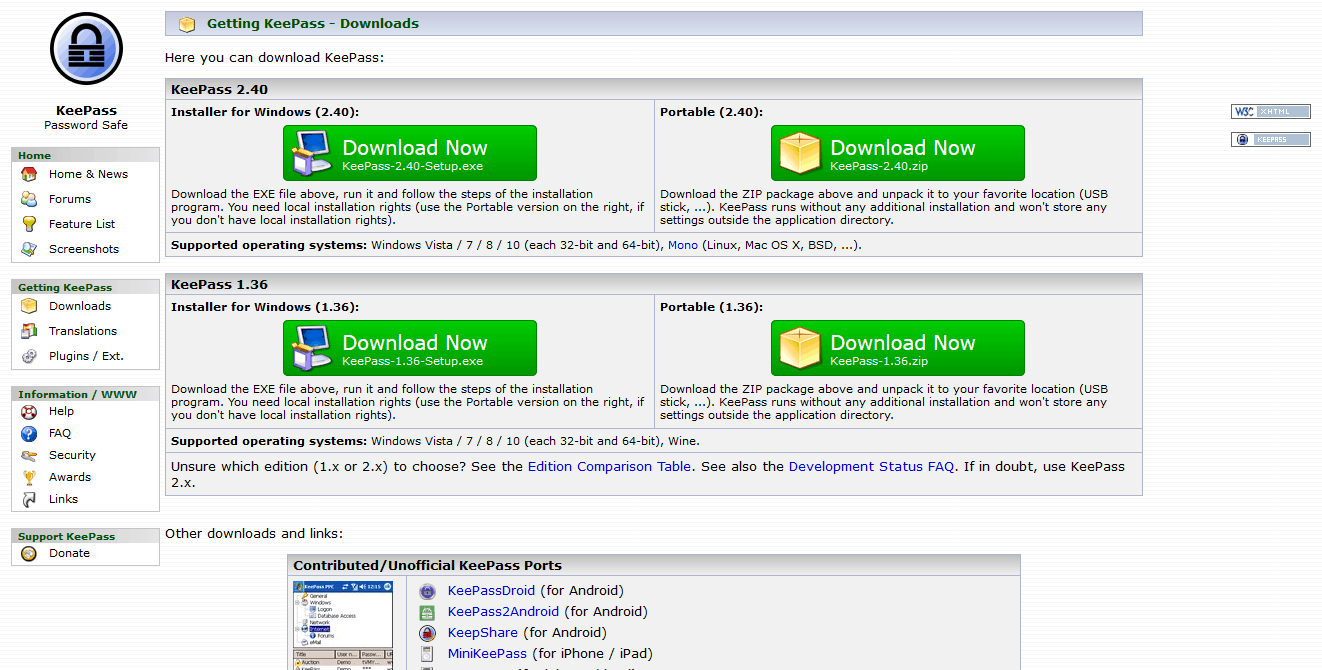Click the icon beside Screenshots
1322x670 pixels.
click(x=29, y=249)
